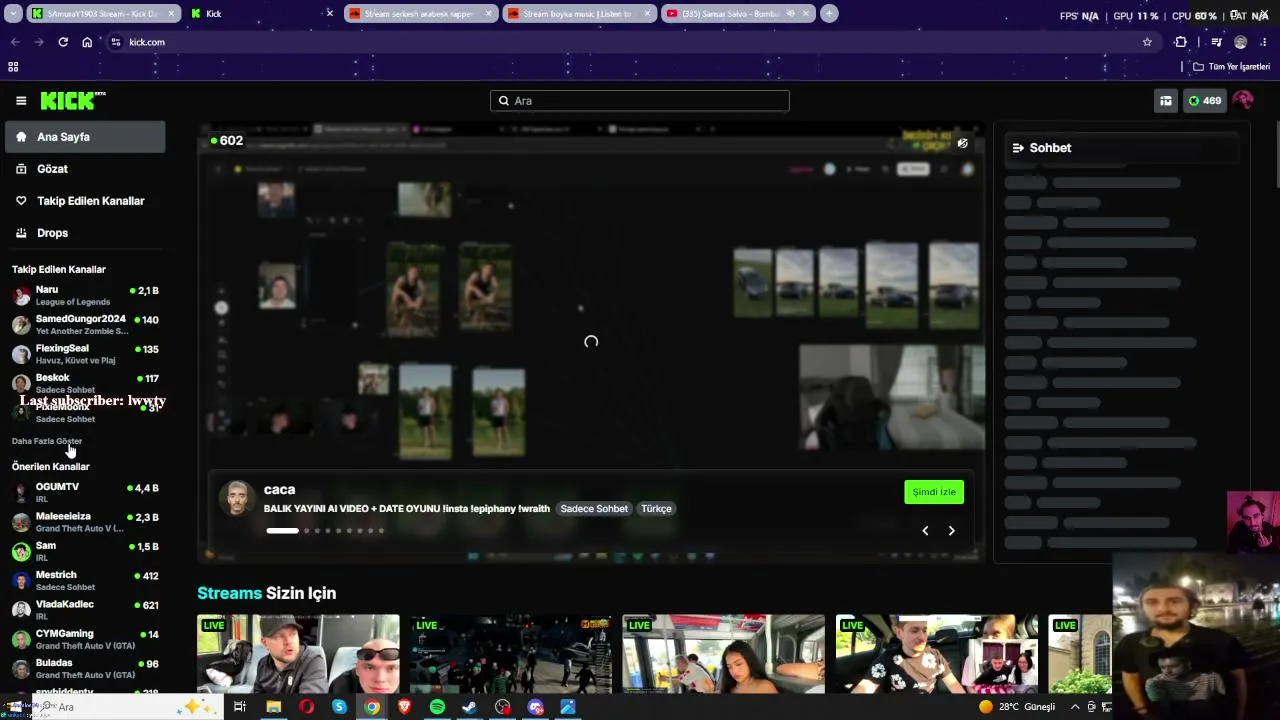
Task: Open Buladas recommended channel
Action: pyautogui.click(x=85, y=667)
